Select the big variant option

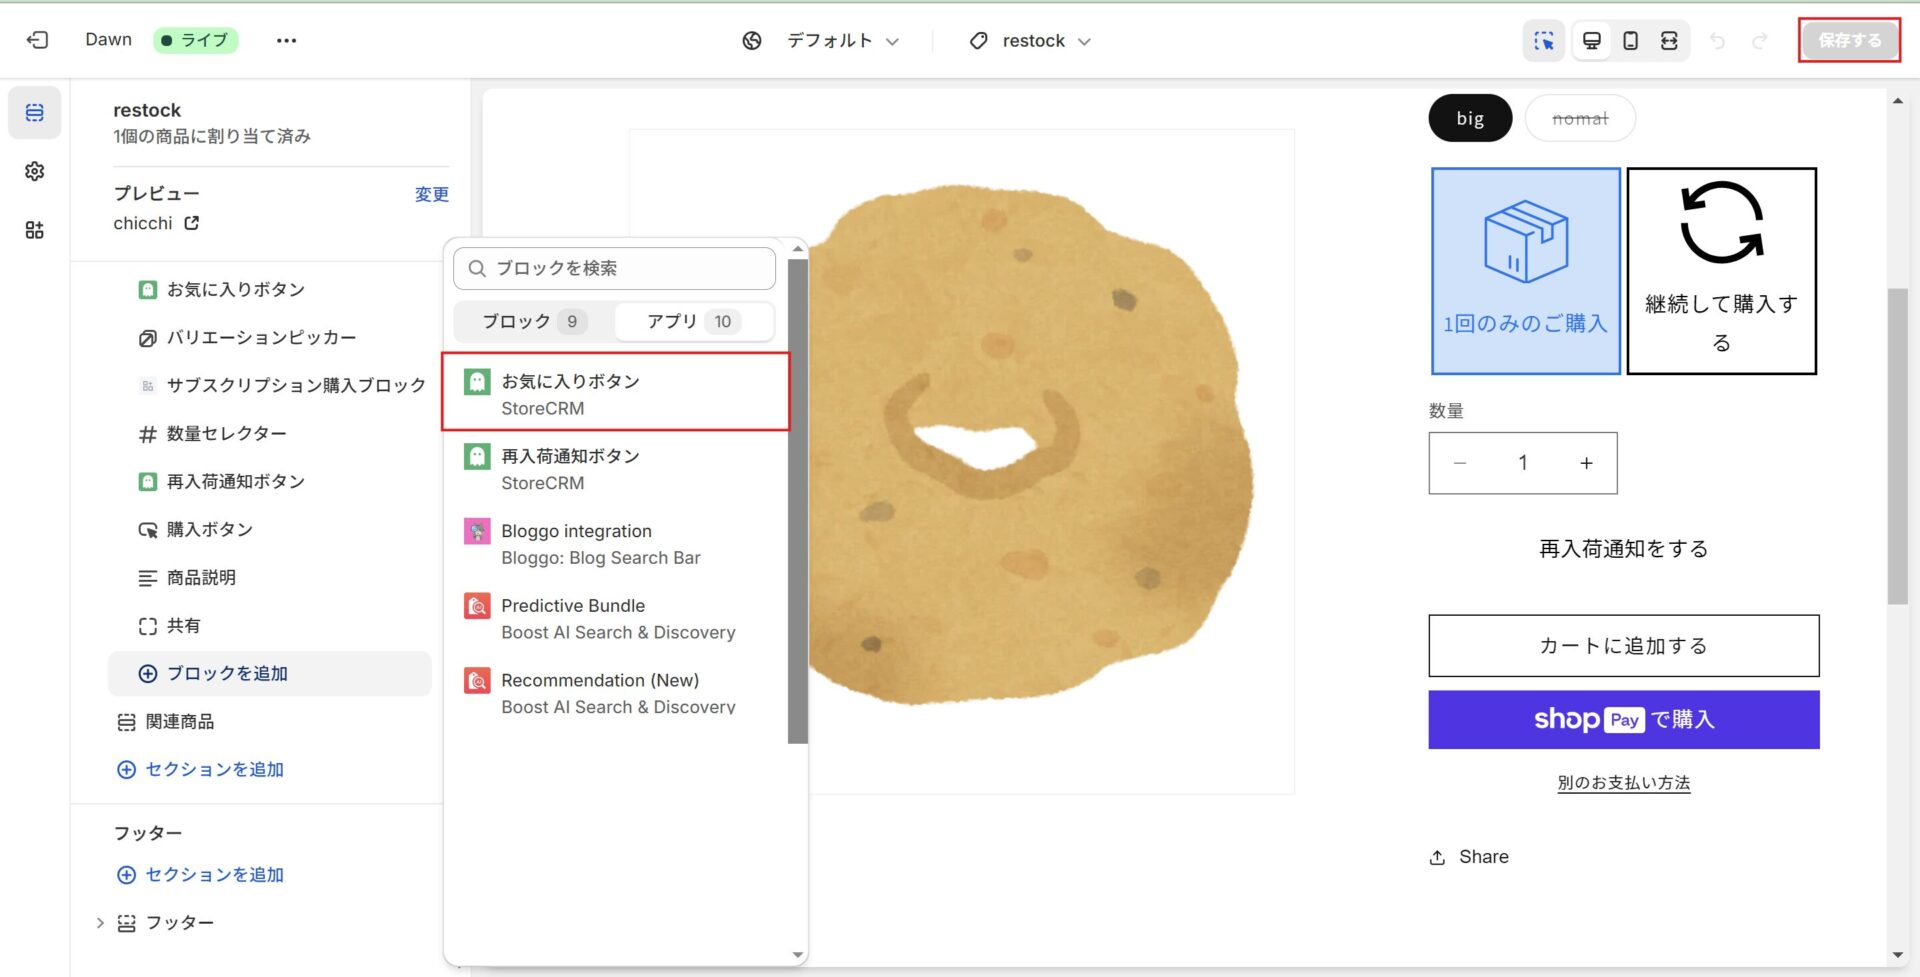1469,119
